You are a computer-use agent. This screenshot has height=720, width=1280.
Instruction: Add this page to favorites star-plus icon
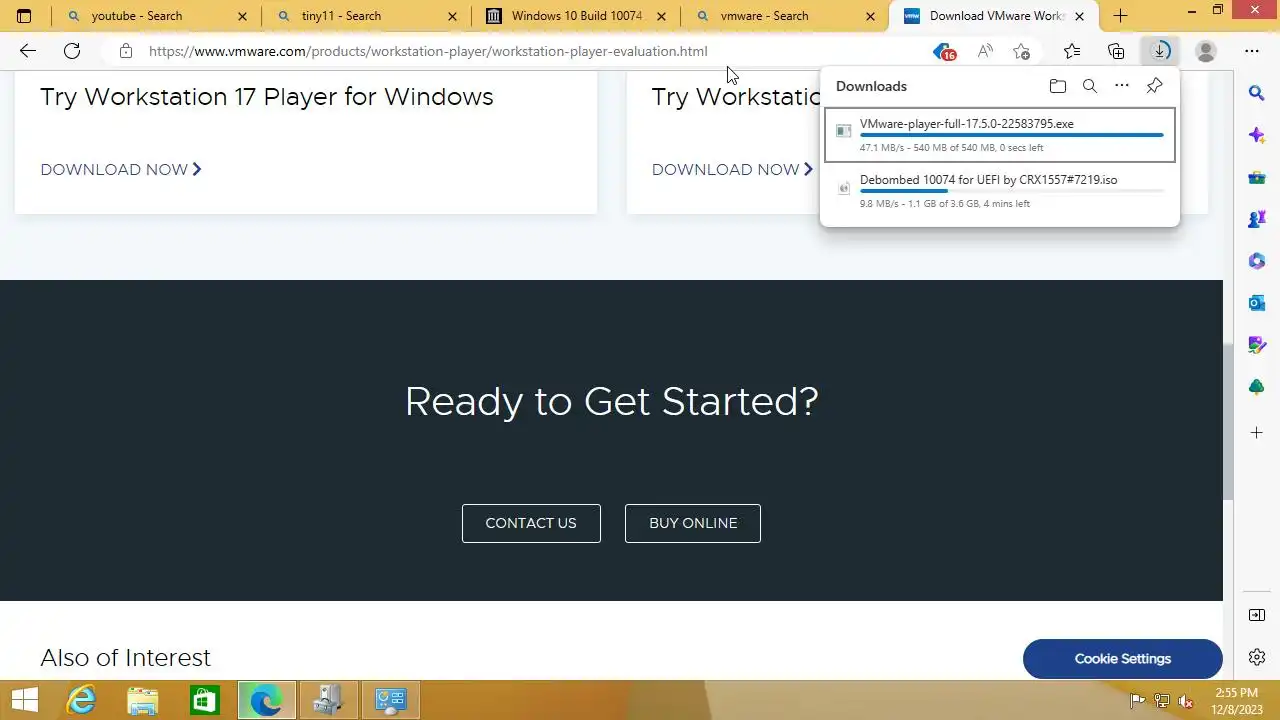(x=1021, y=51)
